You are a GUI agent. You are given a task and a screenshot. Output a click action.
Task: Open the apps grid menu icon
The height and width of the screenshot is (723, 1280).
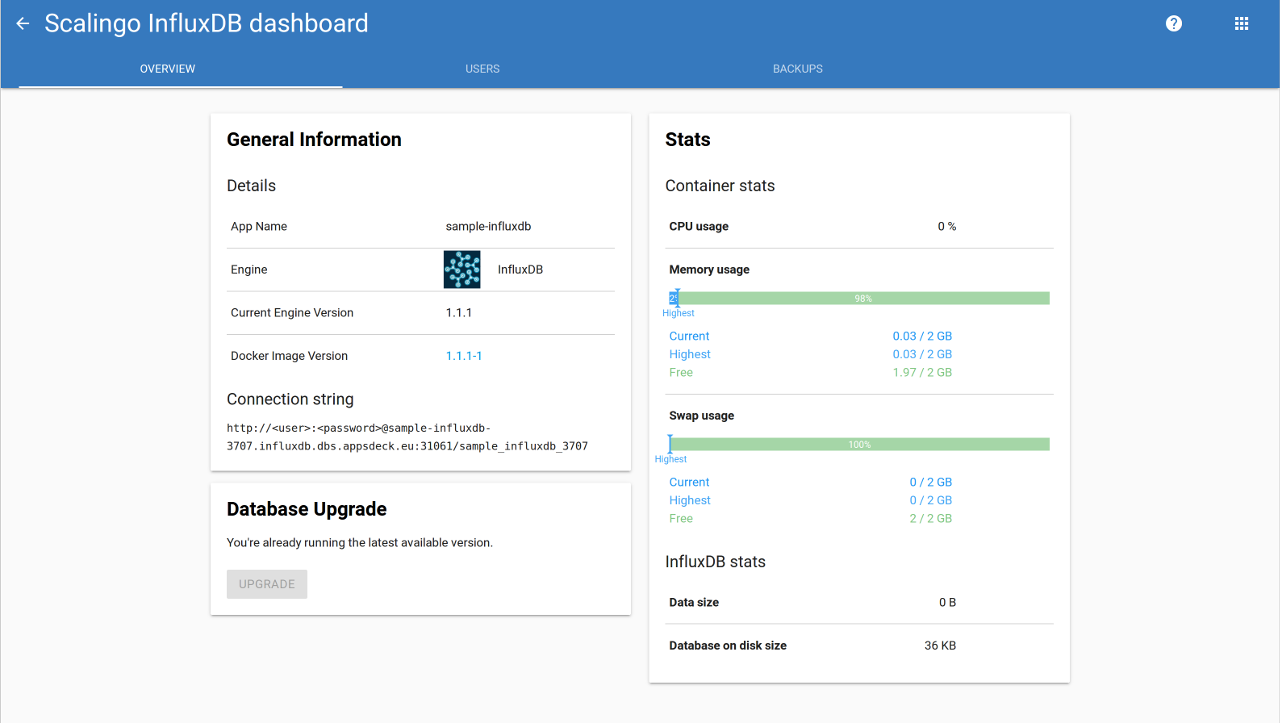[x=1242, y=23]
